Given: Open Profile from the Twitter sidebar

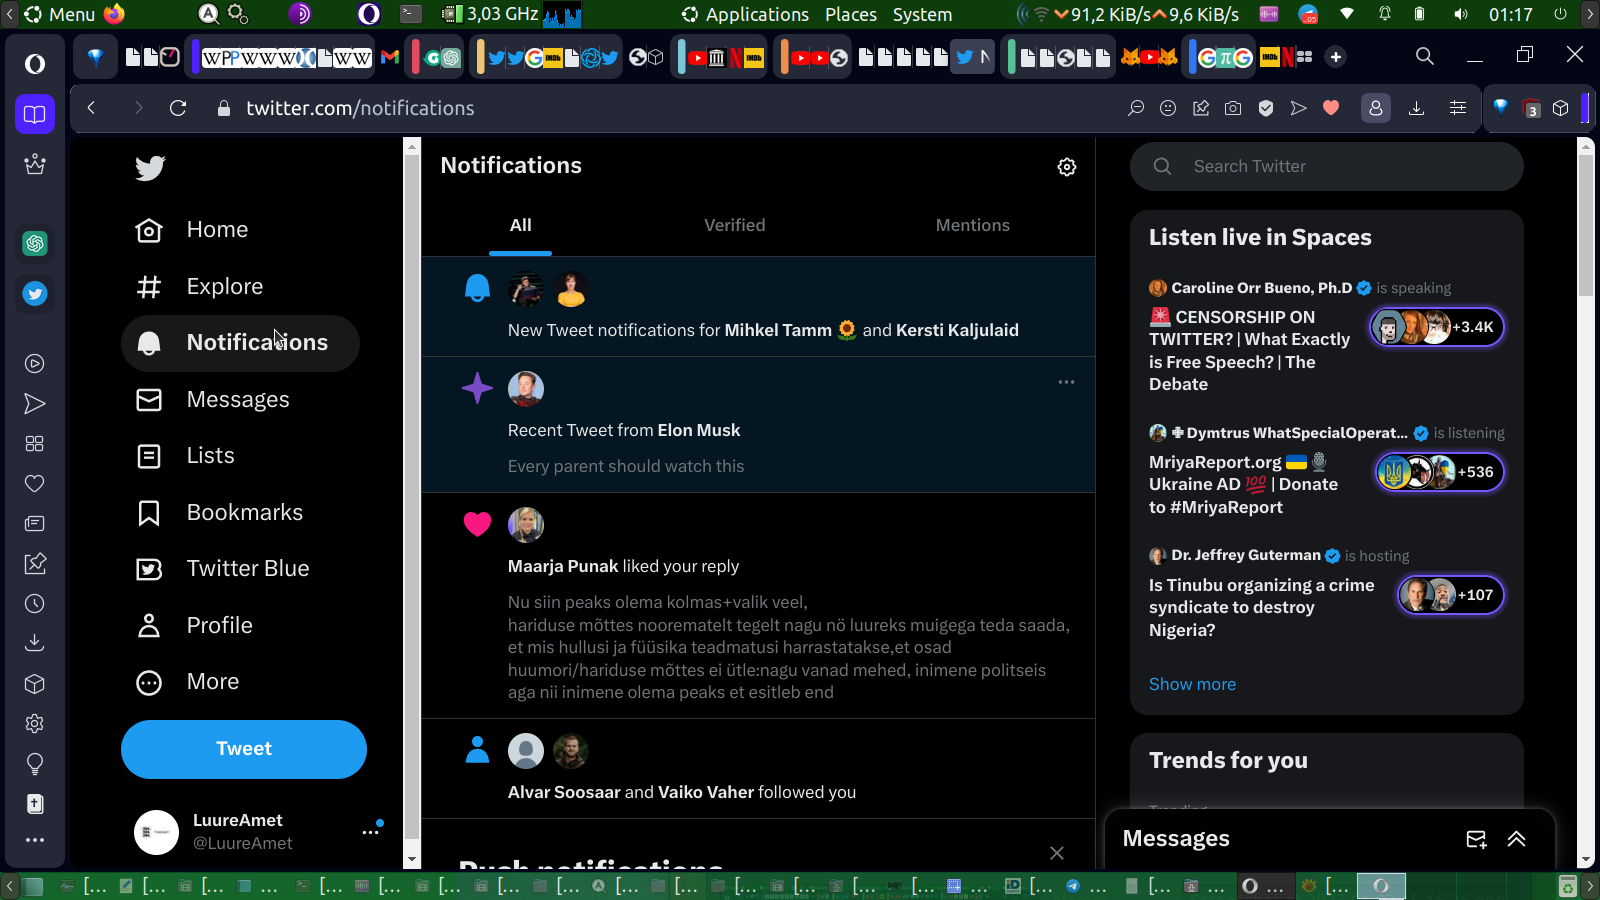Looking at the screenshot, I should click(x=194, y=626).
